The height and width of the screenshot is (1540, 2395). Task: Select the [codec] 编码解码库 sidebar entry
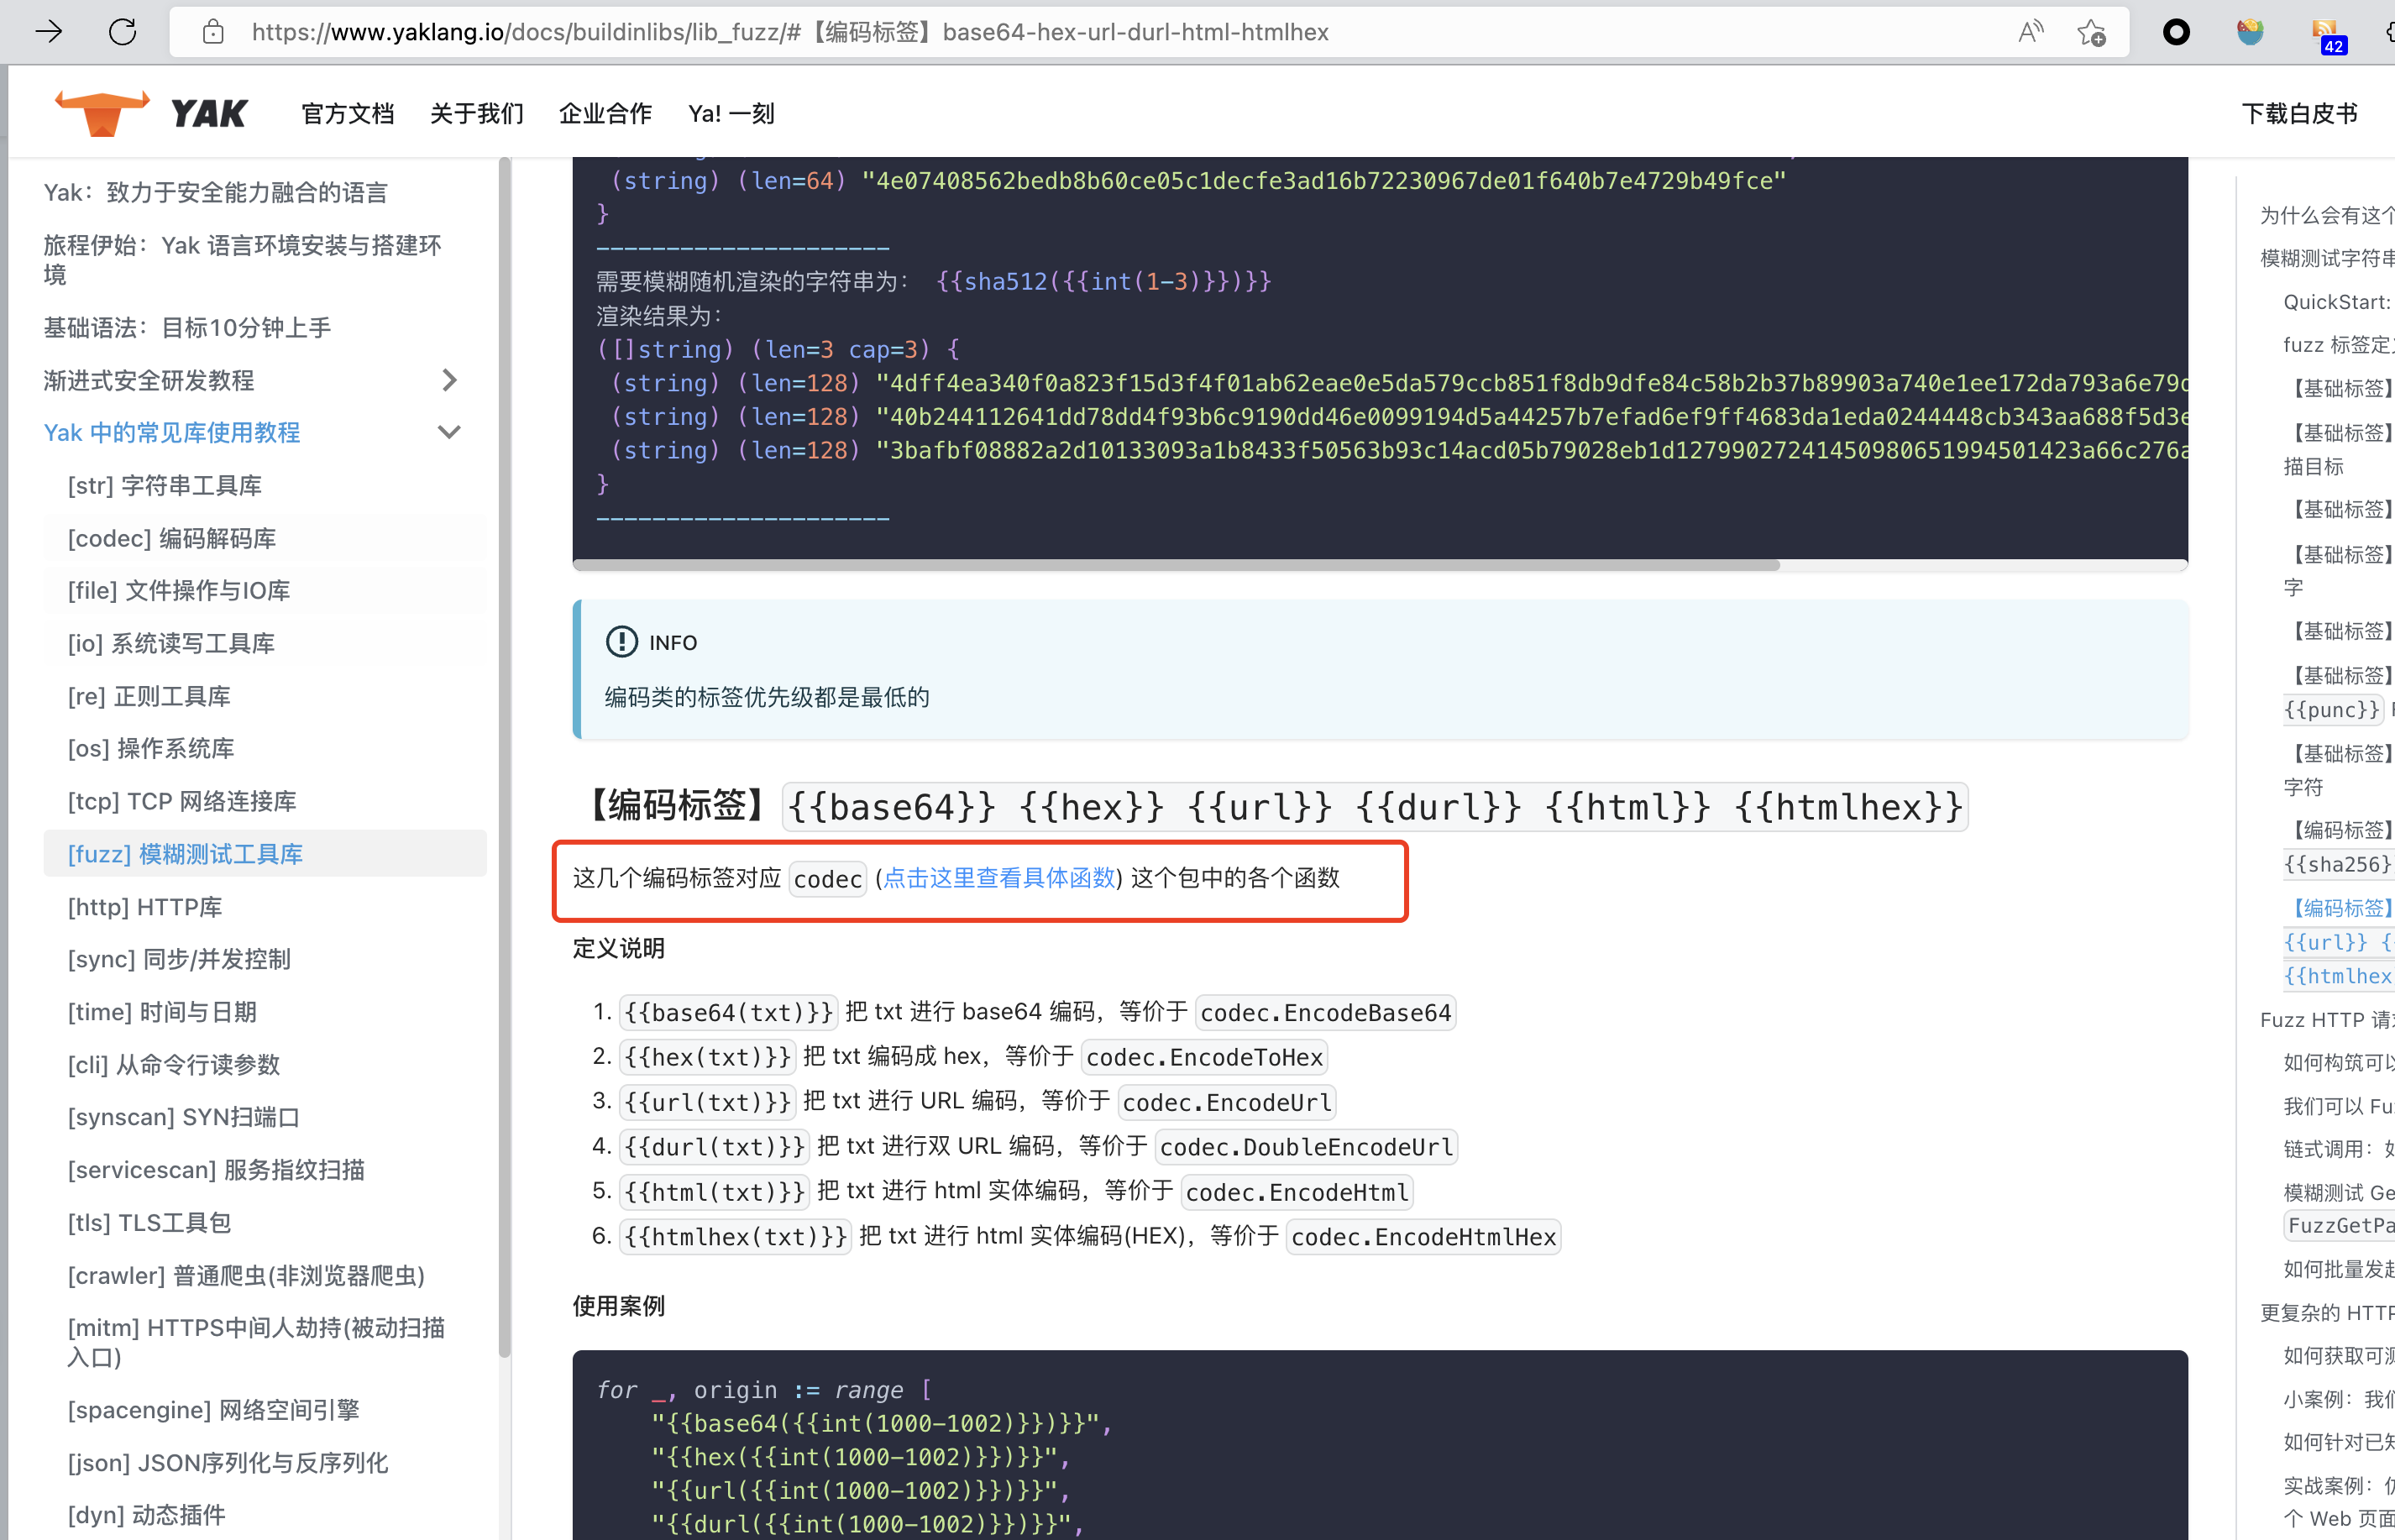(172, 538)
